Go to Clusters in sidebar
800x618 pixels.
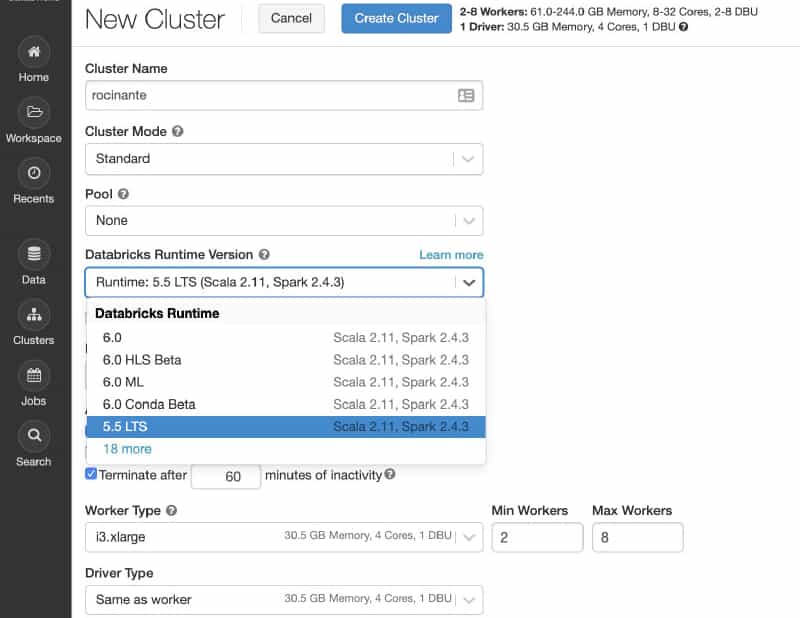click(x=34, y=315)
